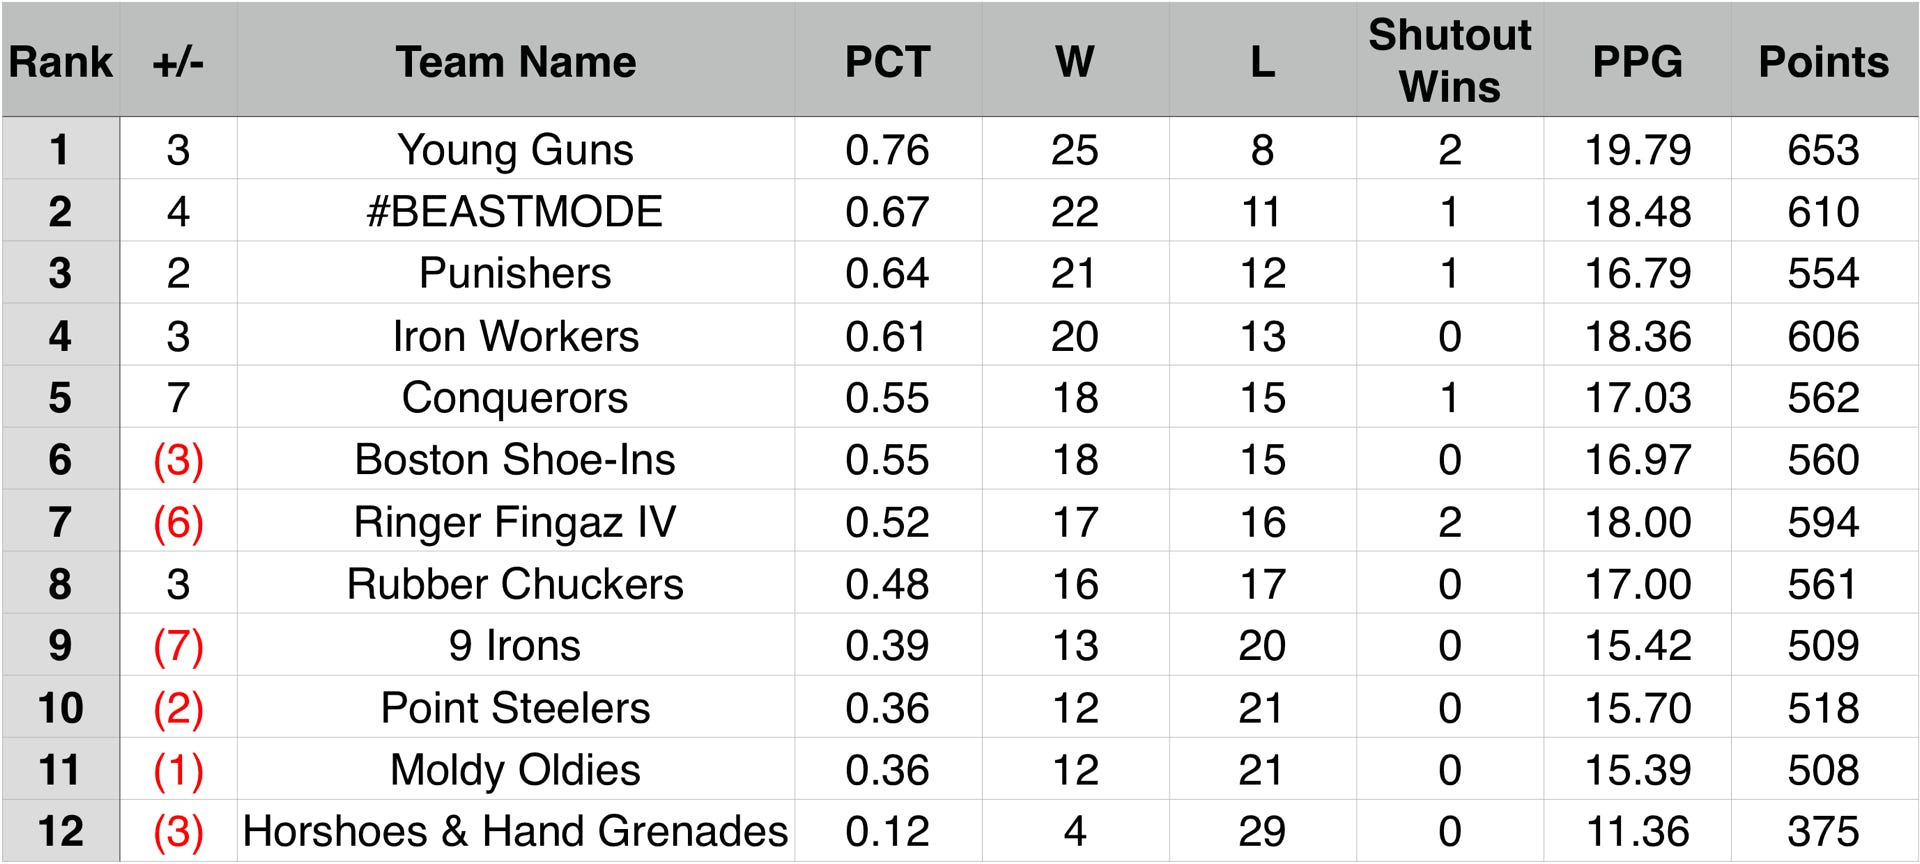Image resolution: width=1920 pixels, height=864 pixels.
Task: Select the Conquerors team name
Action: click(x=515, y=398)
